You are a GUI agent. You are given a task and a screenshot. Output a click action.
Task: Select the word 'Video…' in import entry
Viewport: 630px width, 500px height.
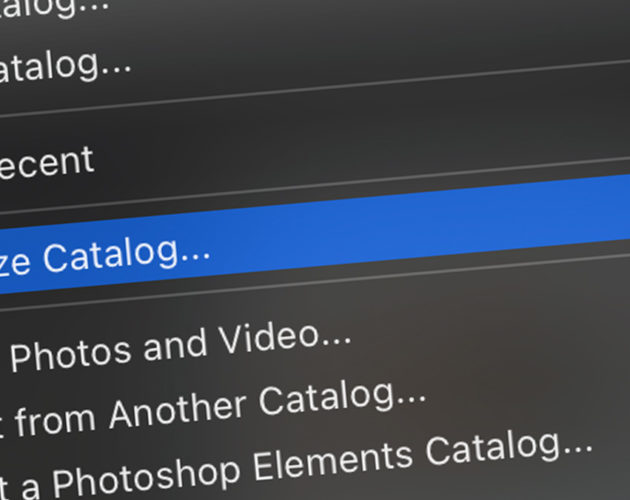click(x=286, y=338)
